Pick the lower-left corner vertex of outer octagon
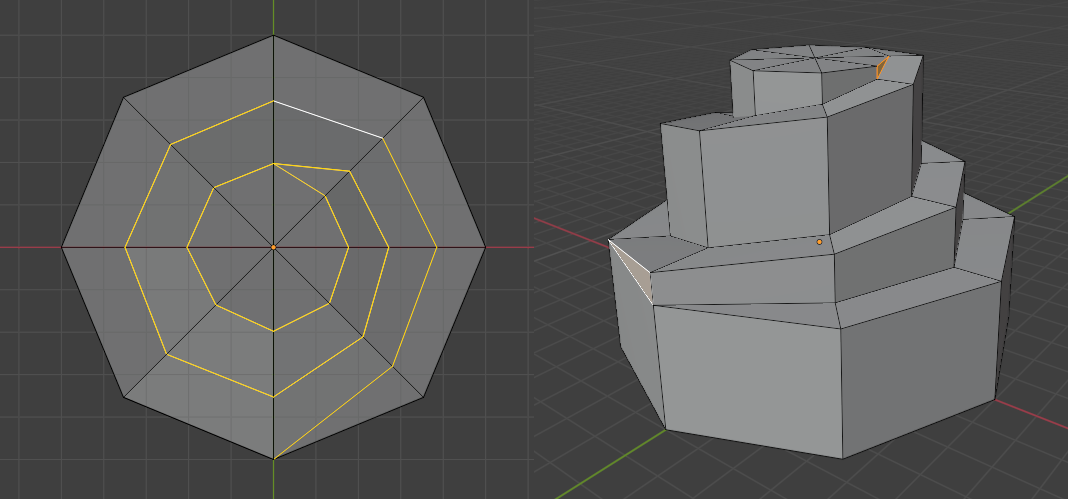1068x499 pixels. click(124, 396)
